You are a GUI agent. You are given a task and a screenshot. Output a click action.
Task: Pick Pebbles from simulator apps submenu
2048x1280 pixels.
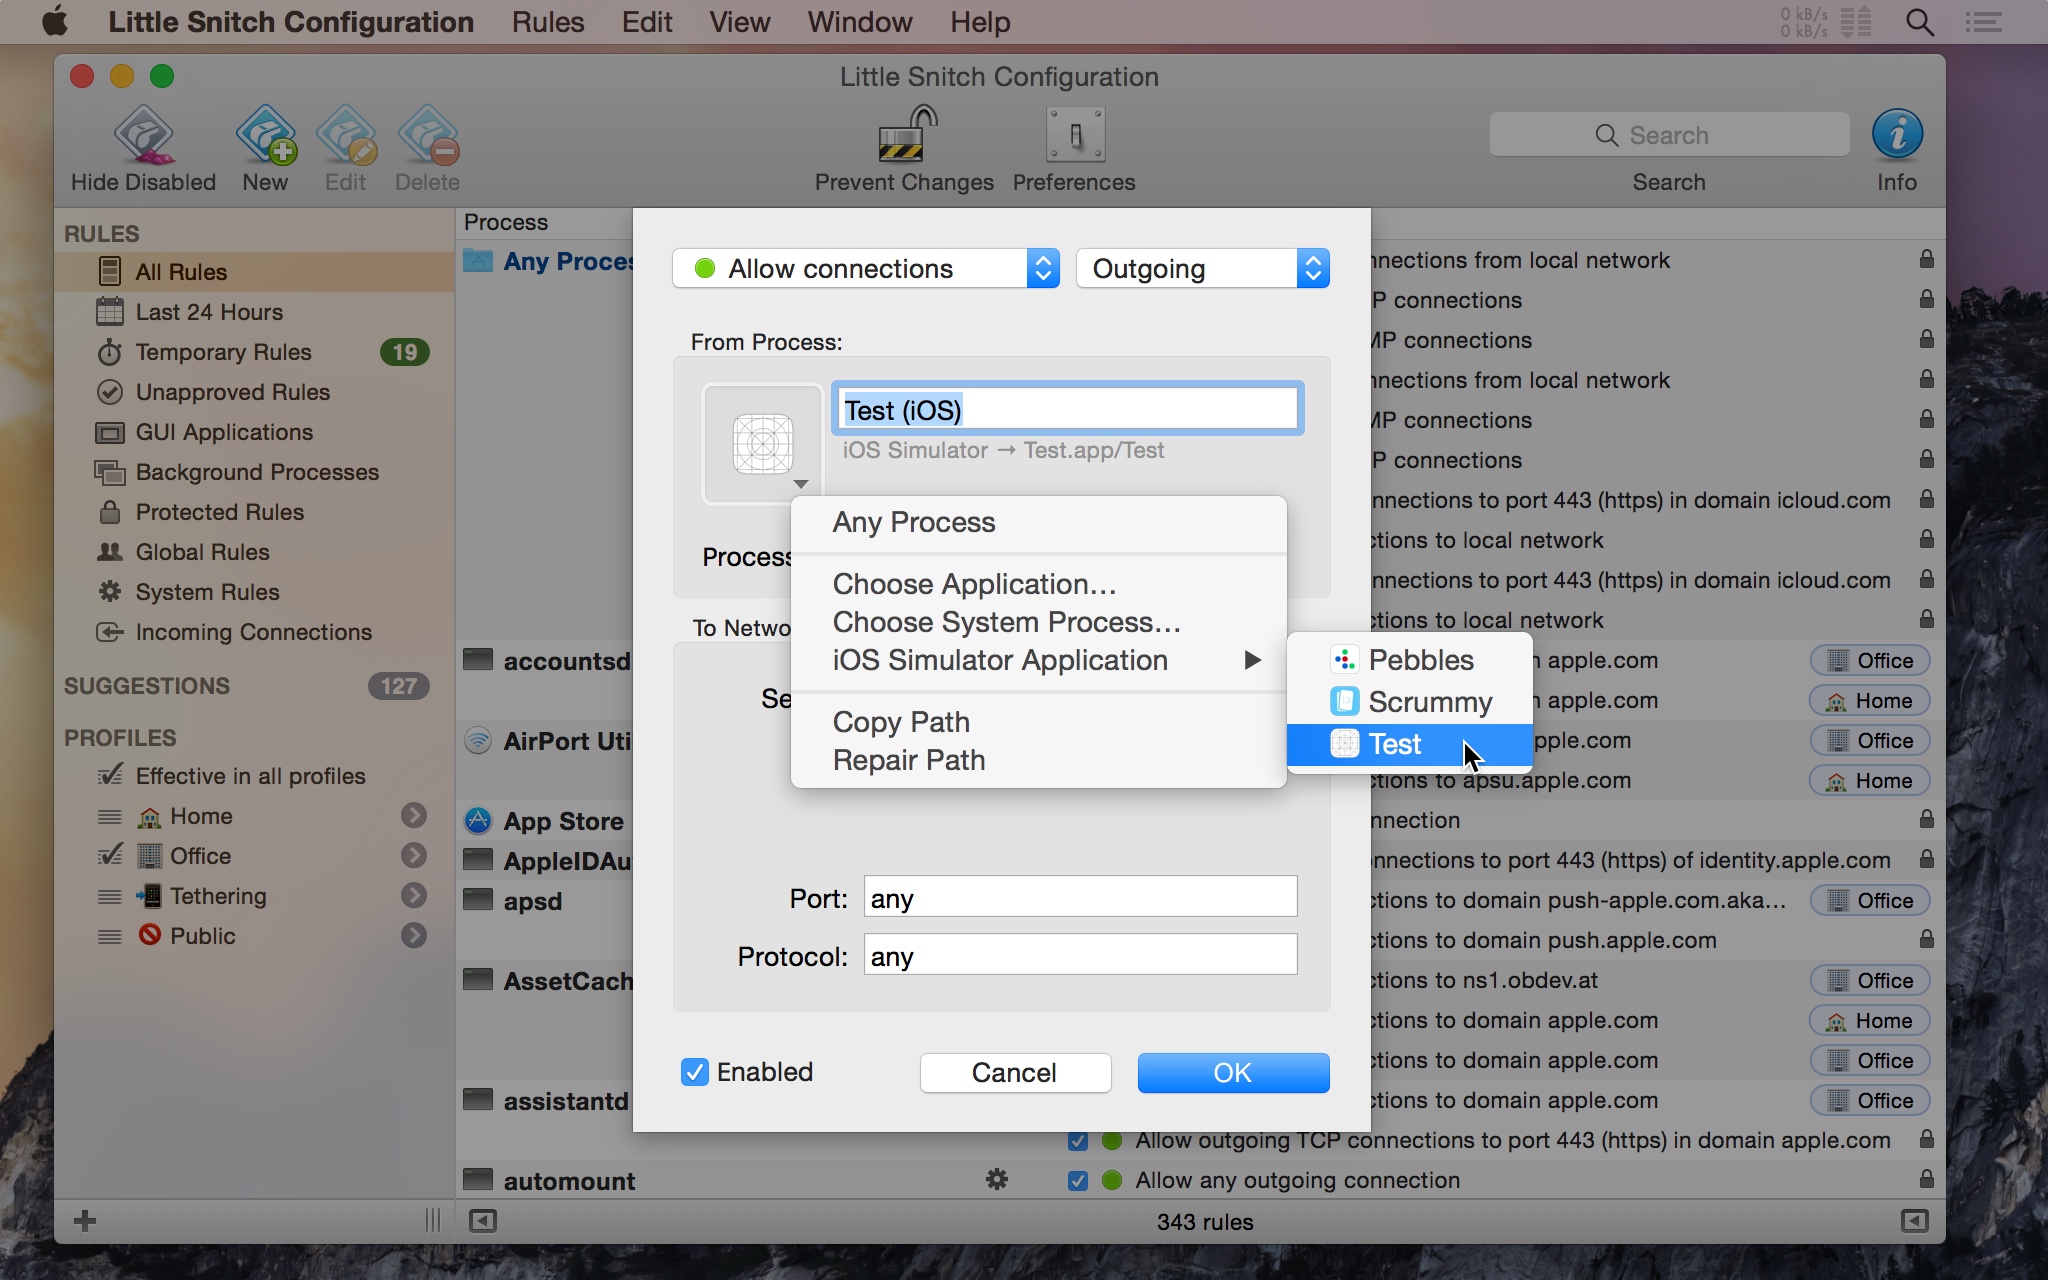click(1410, 660)
